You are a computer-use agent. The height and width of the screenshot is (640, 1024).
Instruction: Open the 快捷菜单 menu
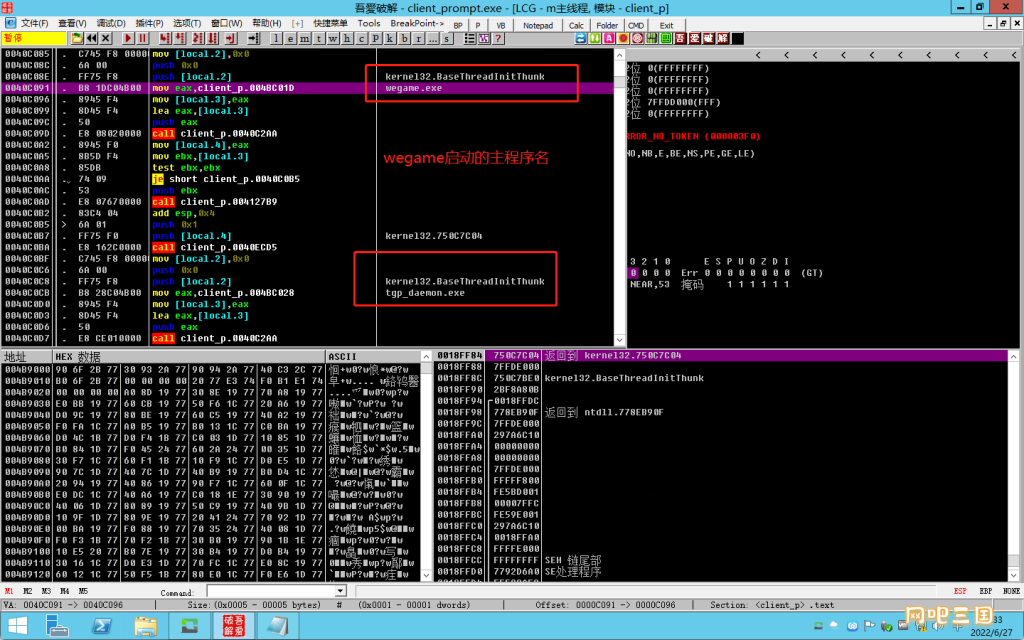coord(330,24)
